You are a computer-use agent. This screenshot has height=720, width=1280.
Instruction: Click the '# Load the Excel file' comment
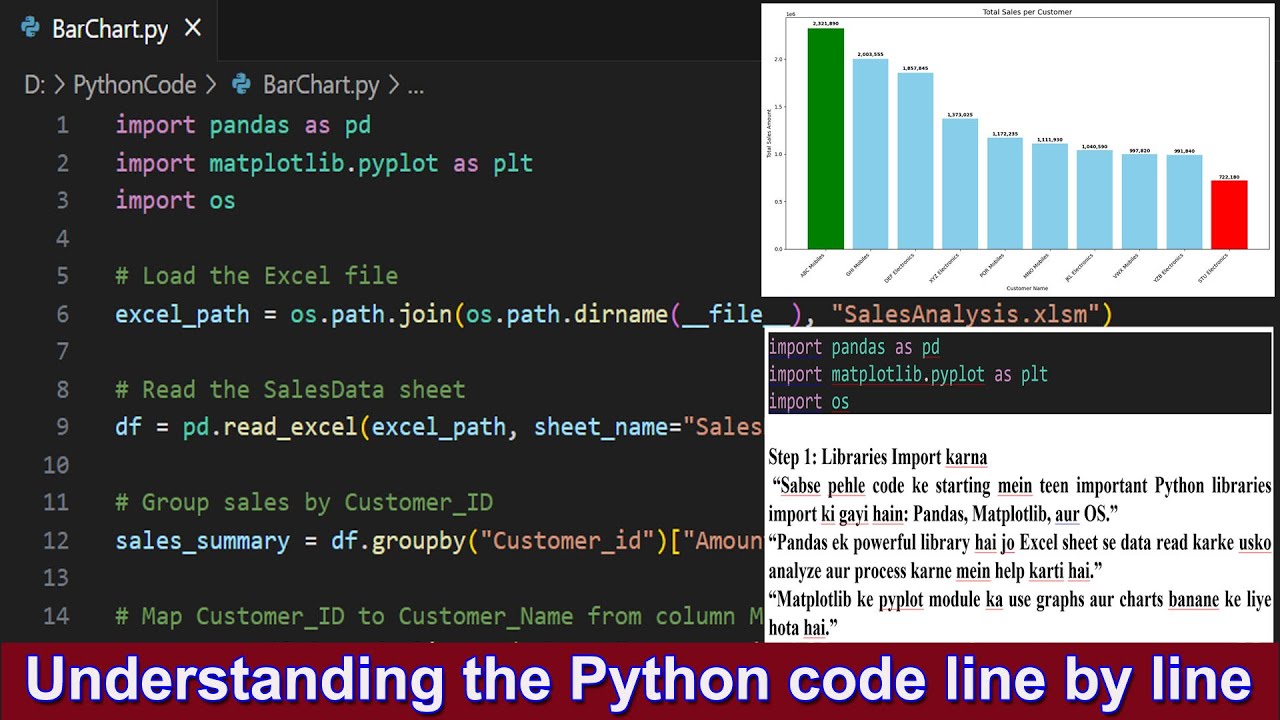(256, 276)
